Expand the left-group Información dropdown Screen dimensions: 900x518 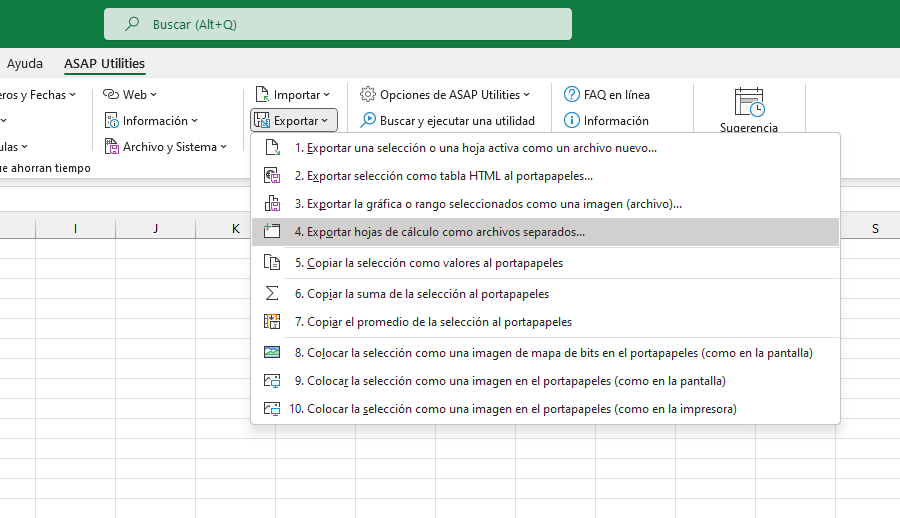point(151,121)
